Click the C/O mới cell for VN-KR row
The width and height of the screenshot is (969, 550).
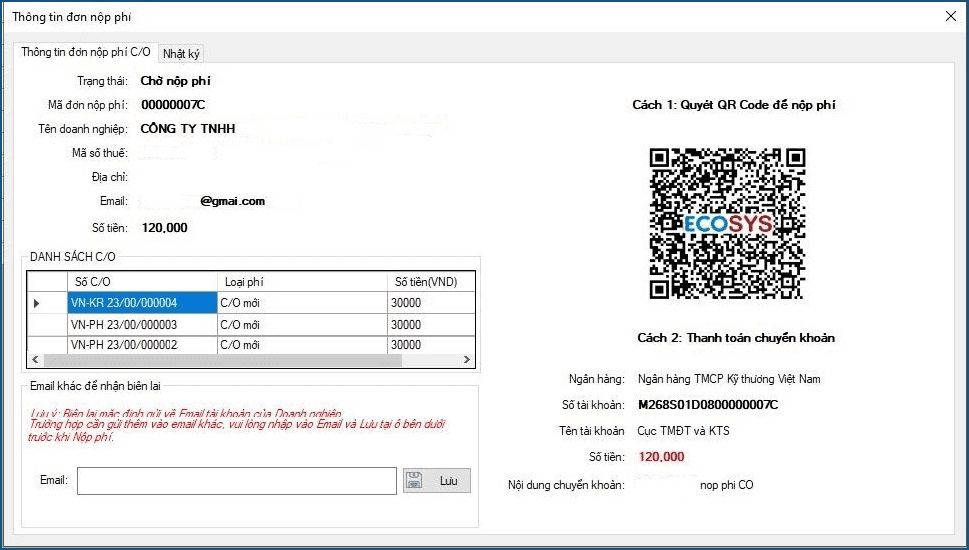pos(302,303)
